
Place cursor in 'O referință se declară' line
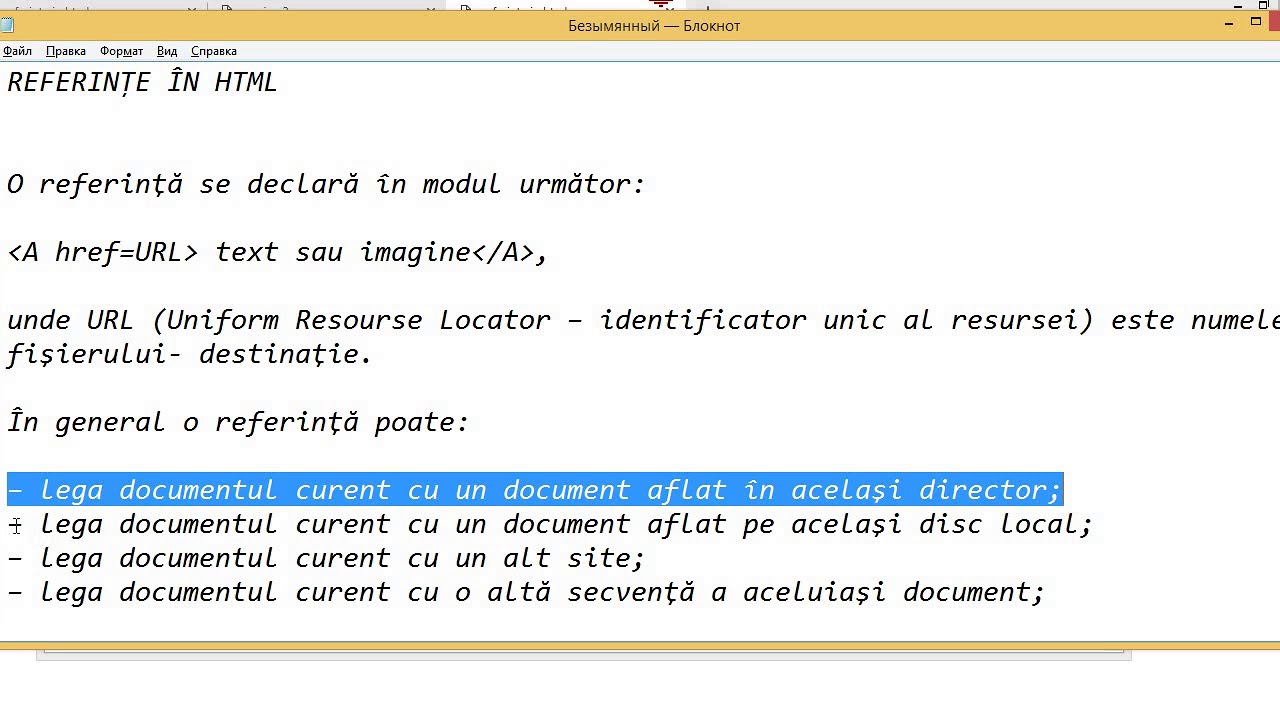tap(326, 184)
